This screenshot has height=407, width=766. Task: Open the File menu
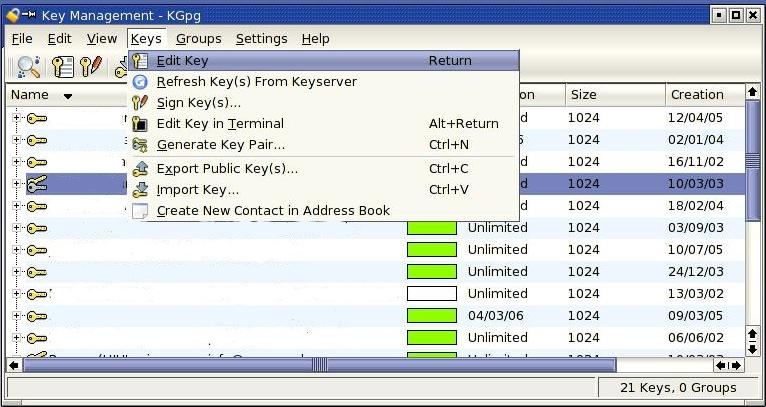pyautogui.click(x=22, y=39)
